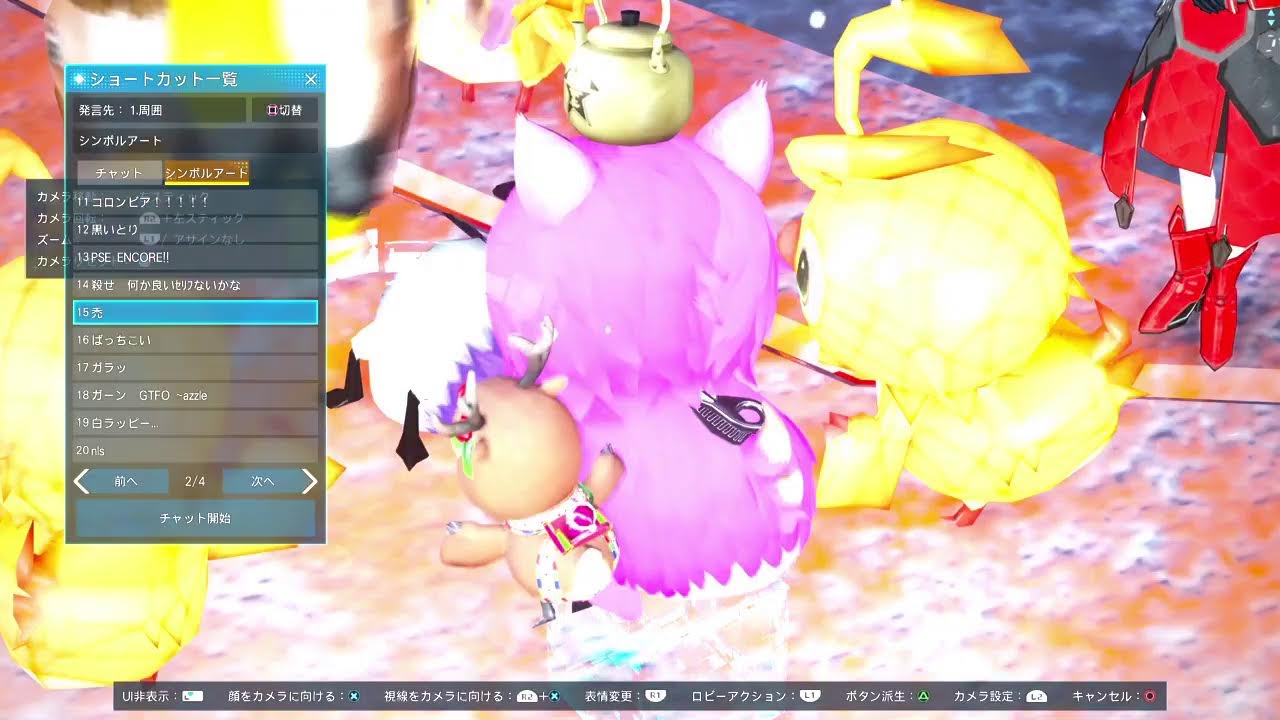
Task: Switch to the チャット tab
Action: pos(119,173)
